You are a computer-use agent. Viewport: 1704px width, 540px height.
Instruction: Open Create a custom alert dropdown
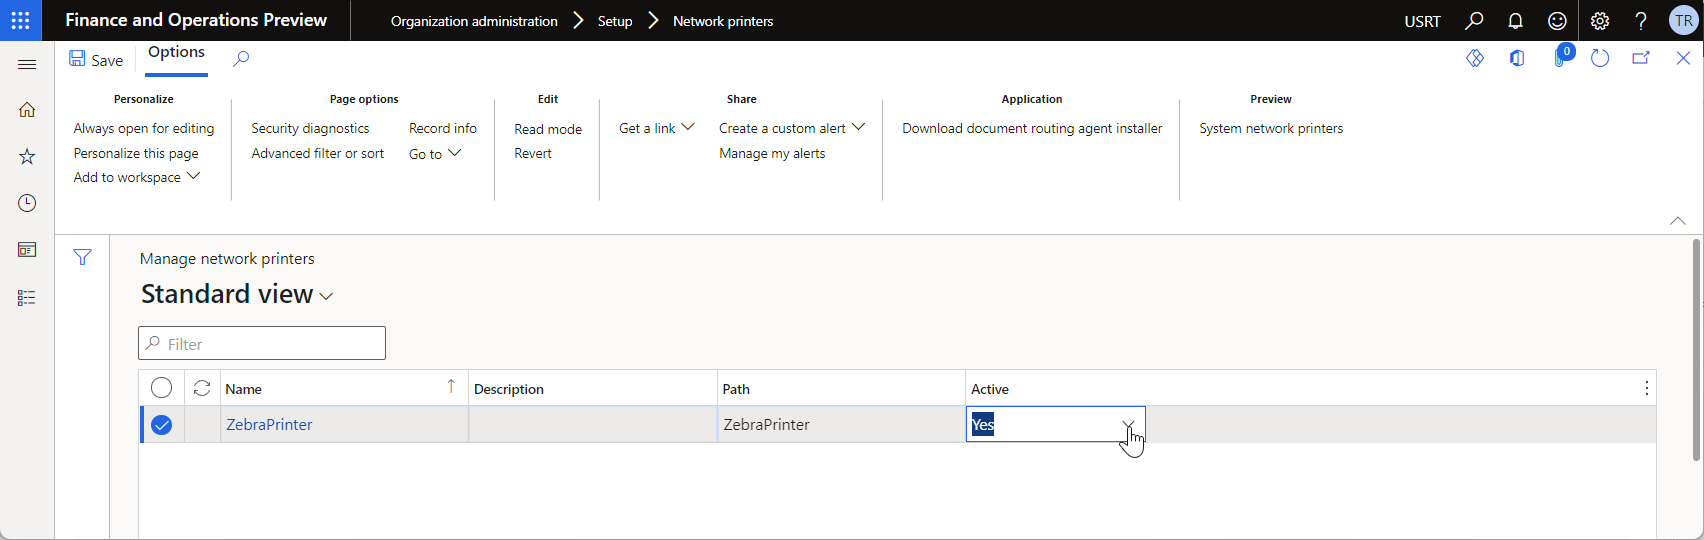(x=792, y=128)
